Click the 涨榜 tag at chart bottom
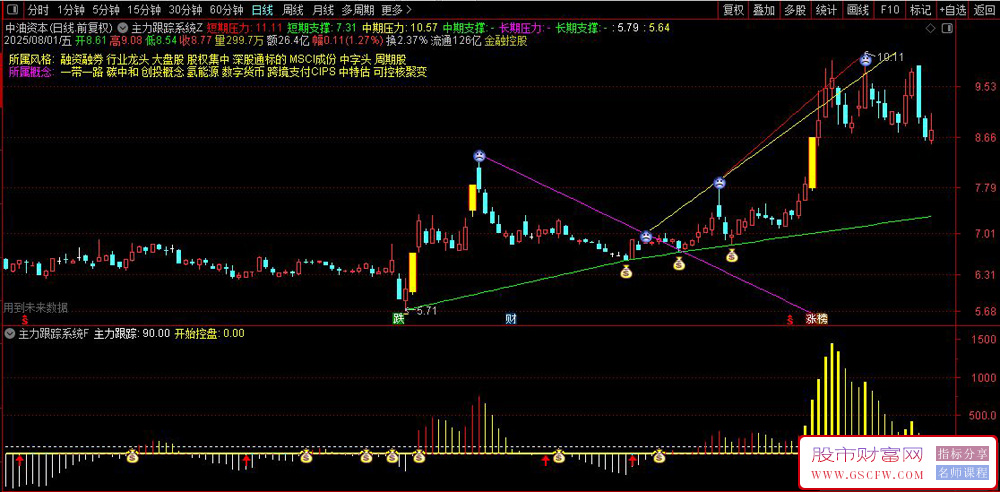This screenshot has height=492, width=1000. tap(816, 318)
